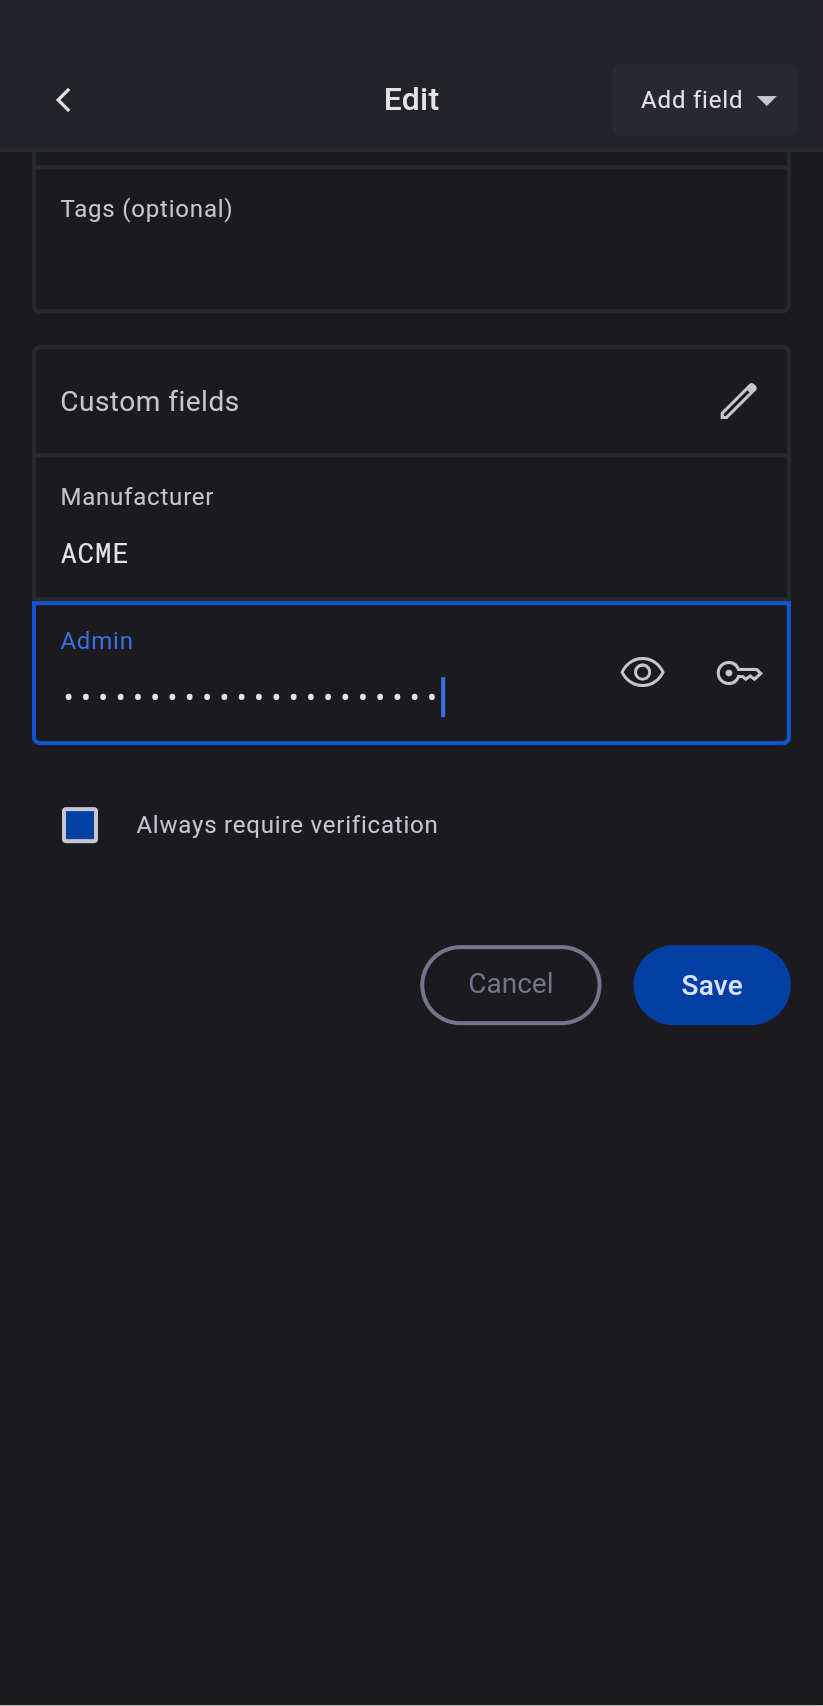The width and height of the screenshot is (823, 1706).
Task: Open the Add field dropdown
Action: pyautogui.click(x=706, y=100)
